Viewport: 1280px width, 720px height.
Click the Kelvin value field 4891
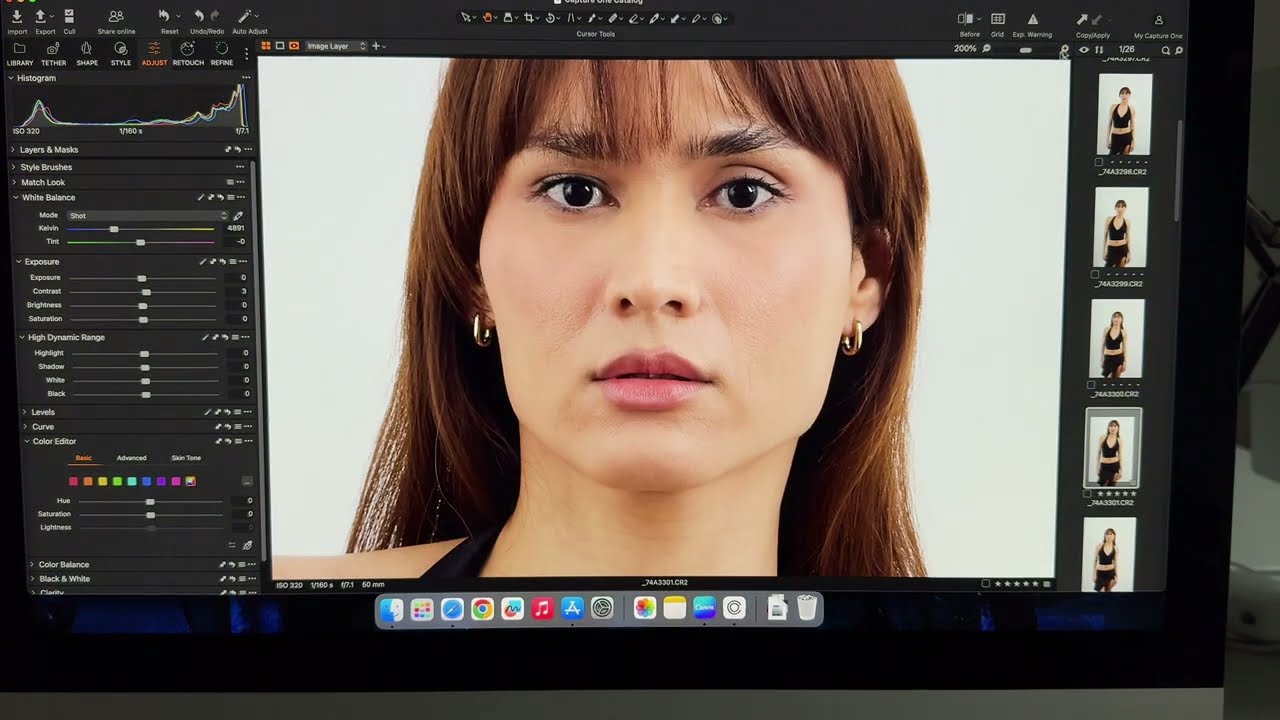(x=236, y=229)
